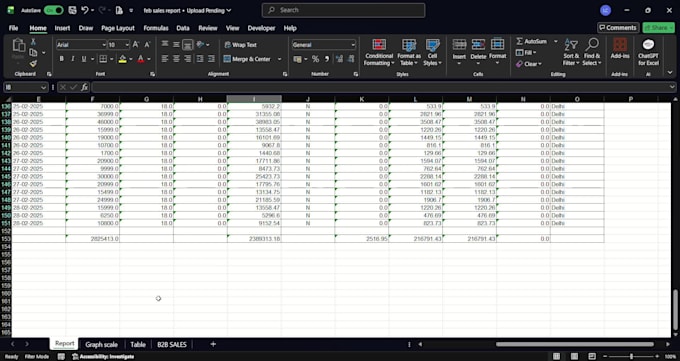Screen dimensions: 680x361
Task: Click the zoom slider in status bar
Action: tap(631, 357)
